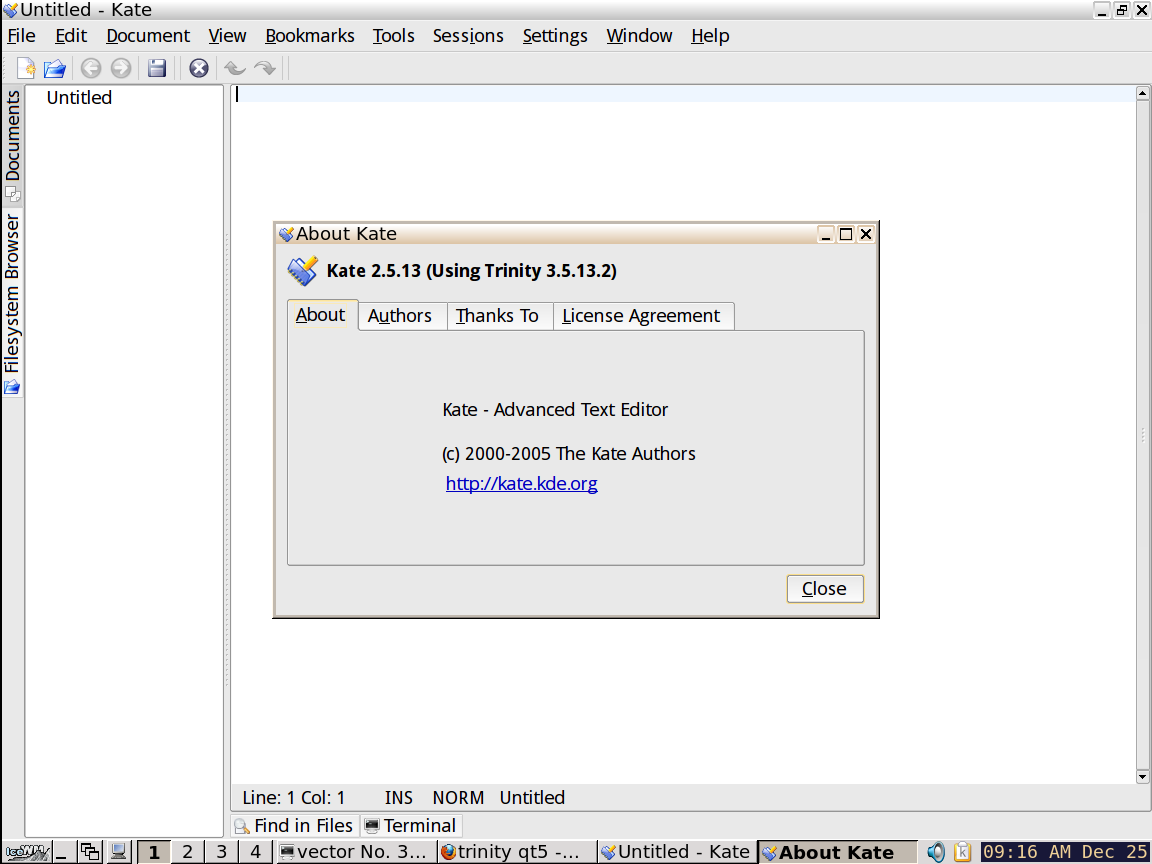Open the Document menu
The height and width of the screenshot is (864, 1152).
tap(148, 36)
